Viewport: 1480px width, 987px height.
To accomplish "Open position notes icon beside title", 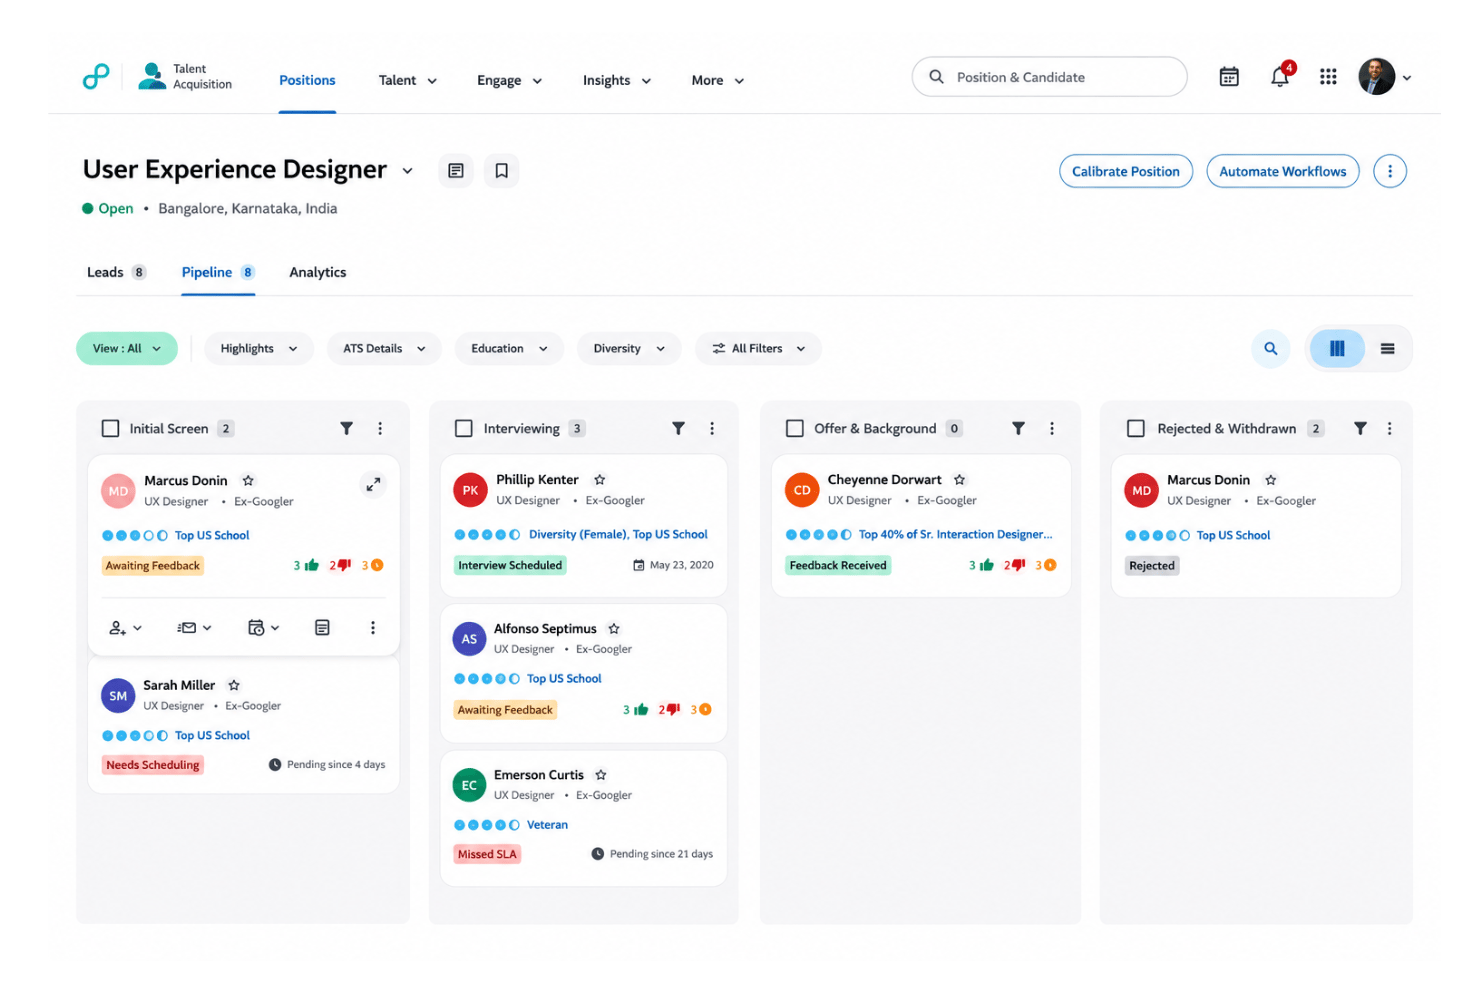I will [456, 171].
